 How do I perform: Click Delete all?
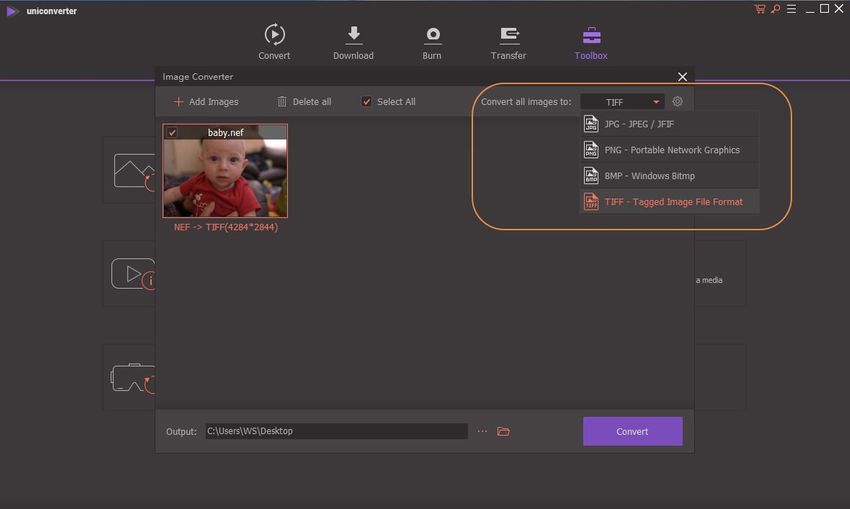click(x=304, y=102)
